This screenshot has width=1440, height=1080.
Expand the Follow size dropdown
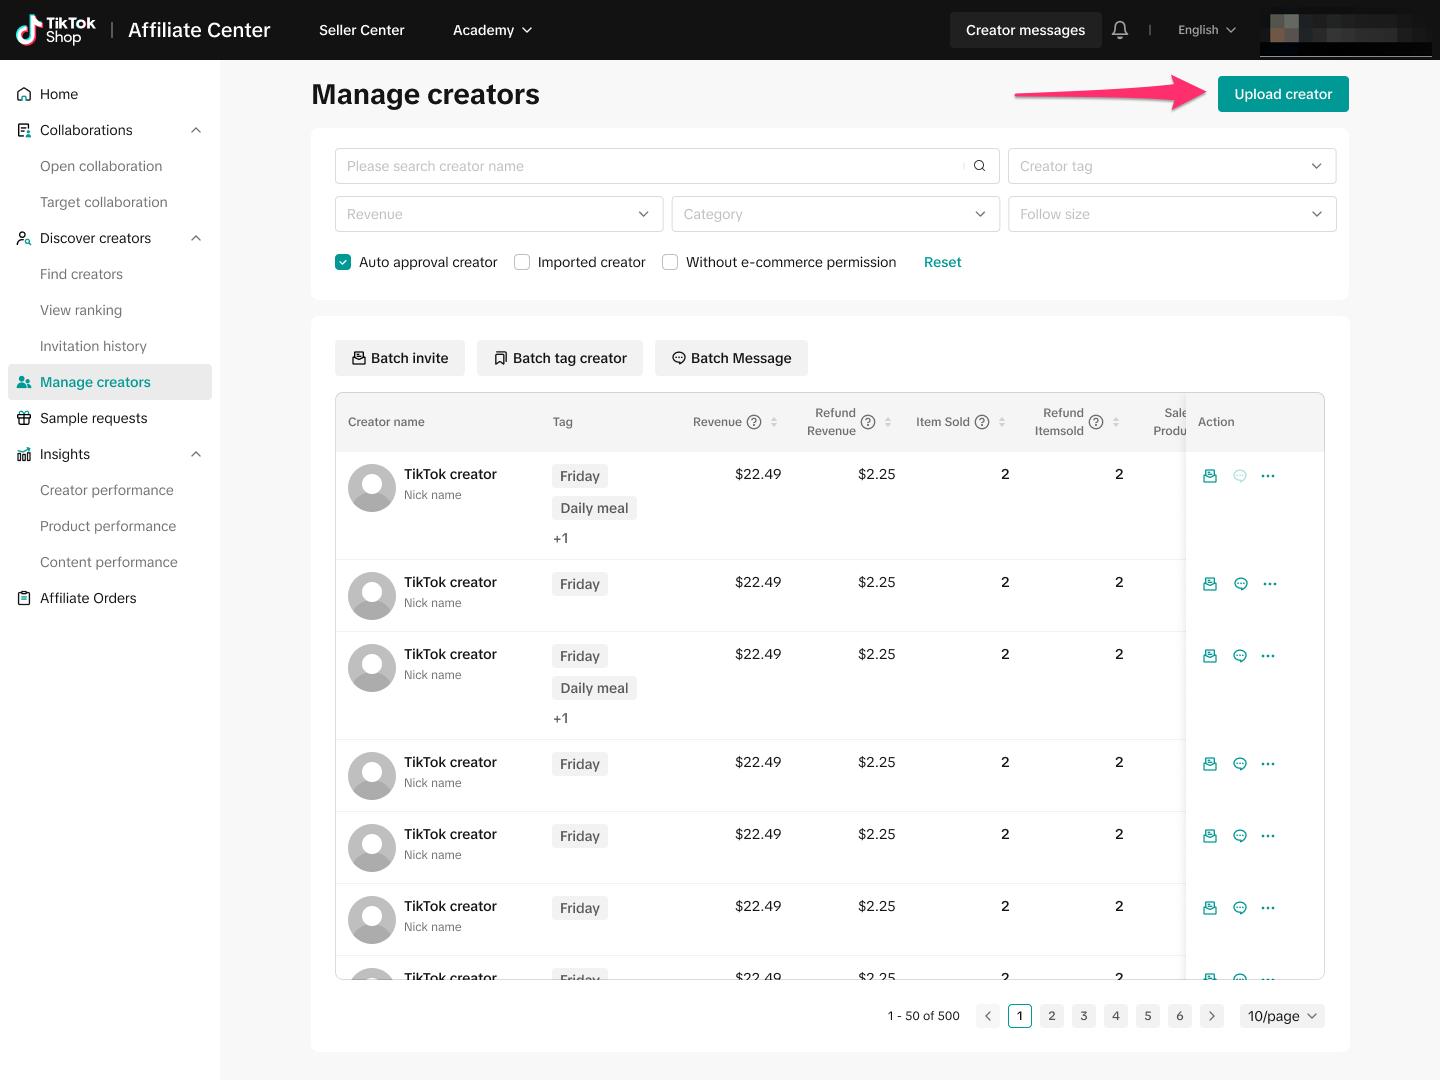[x=1171, y=214]
